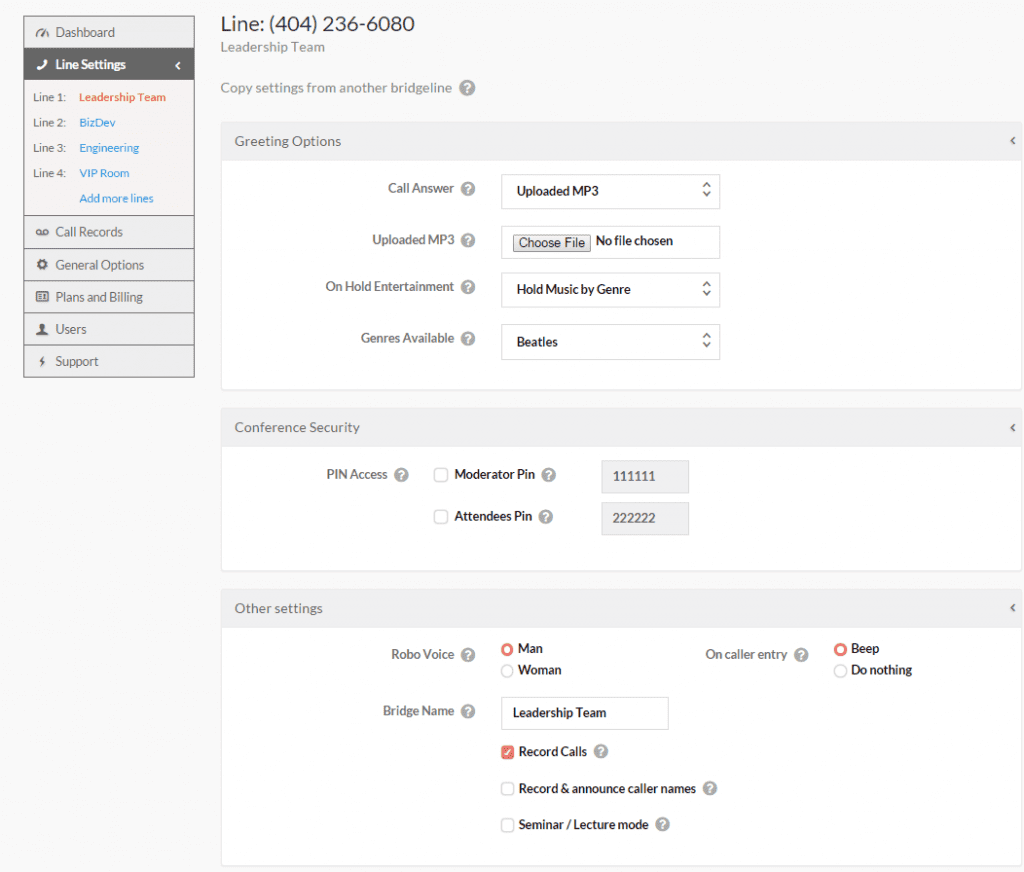Check Record & announce caller names
This screenshot has width=1024, height=872.
(x=507, y=788)
